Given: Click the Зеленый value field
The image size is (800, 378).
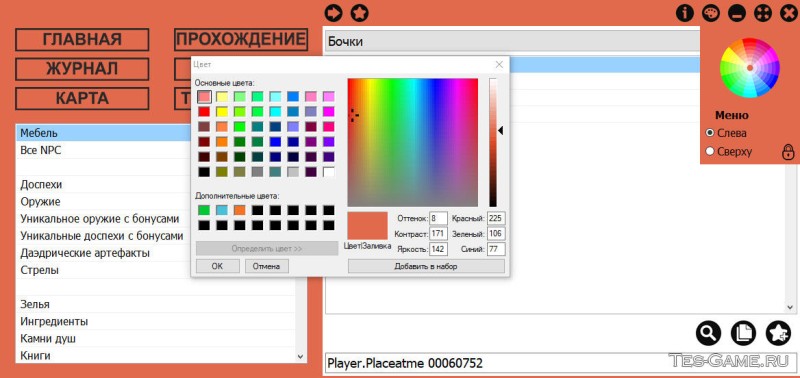Looking at the screenshot, I should (x=496, y=234).
